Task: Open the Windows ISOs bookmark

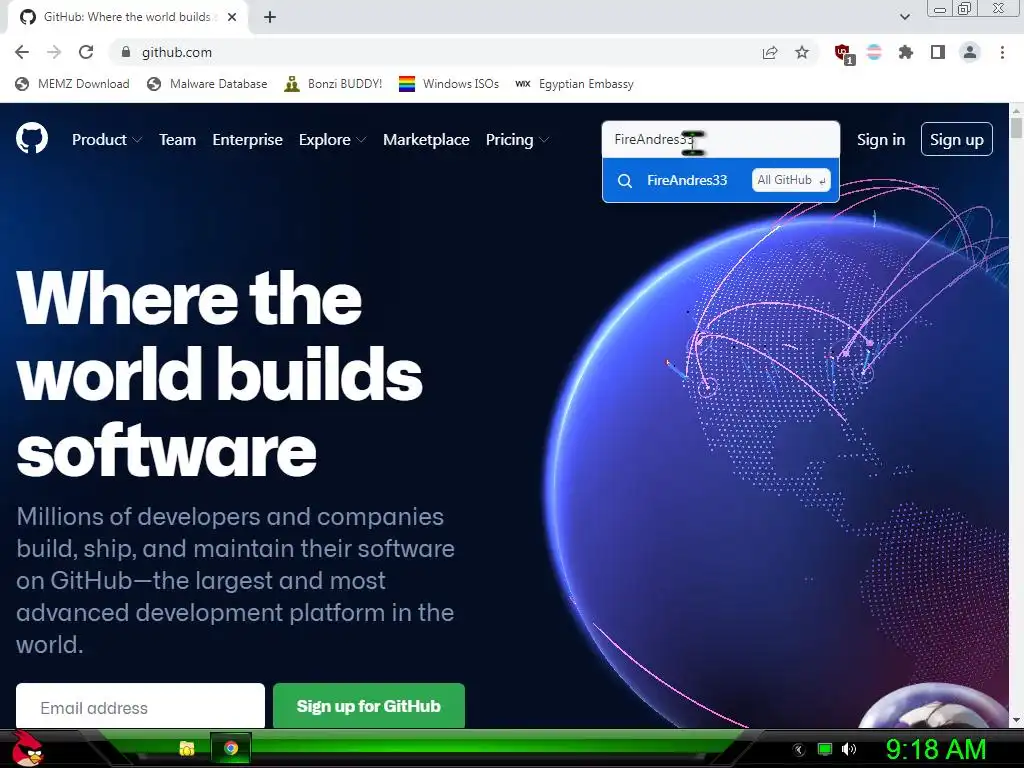Action: click(x=449, y=84)
